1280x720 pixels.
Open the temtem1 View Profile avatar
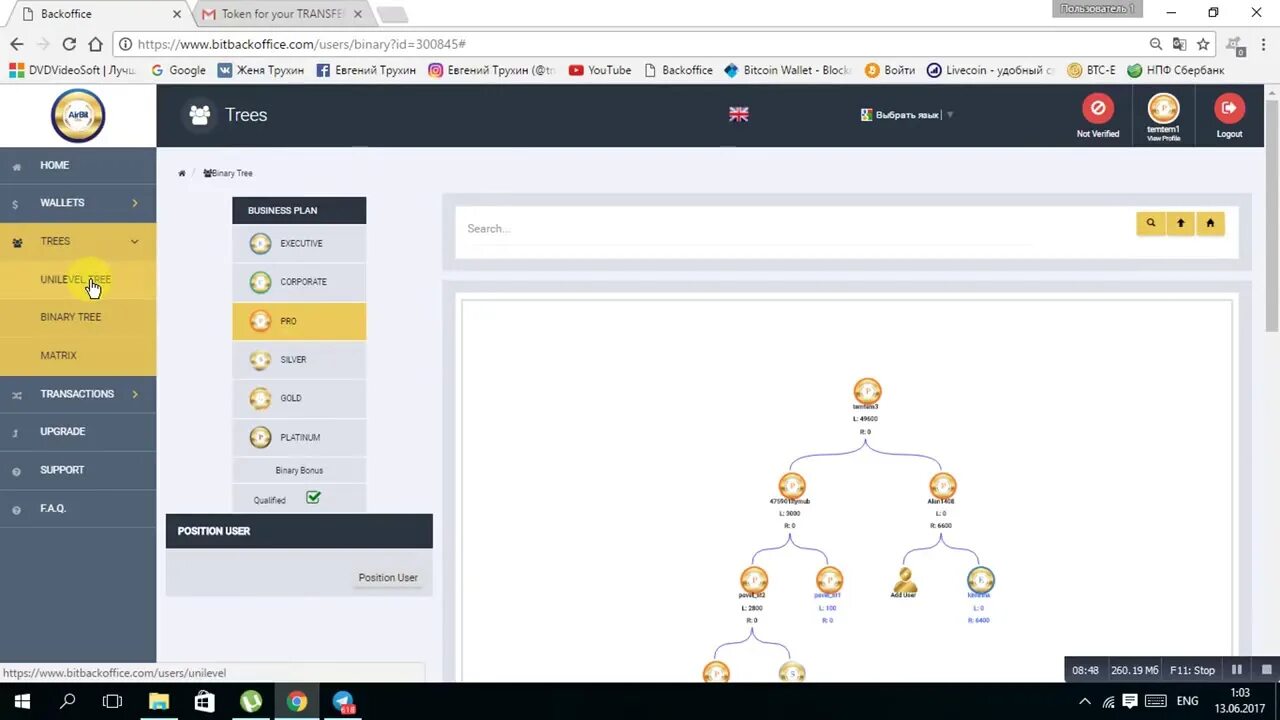point(1163,108)
